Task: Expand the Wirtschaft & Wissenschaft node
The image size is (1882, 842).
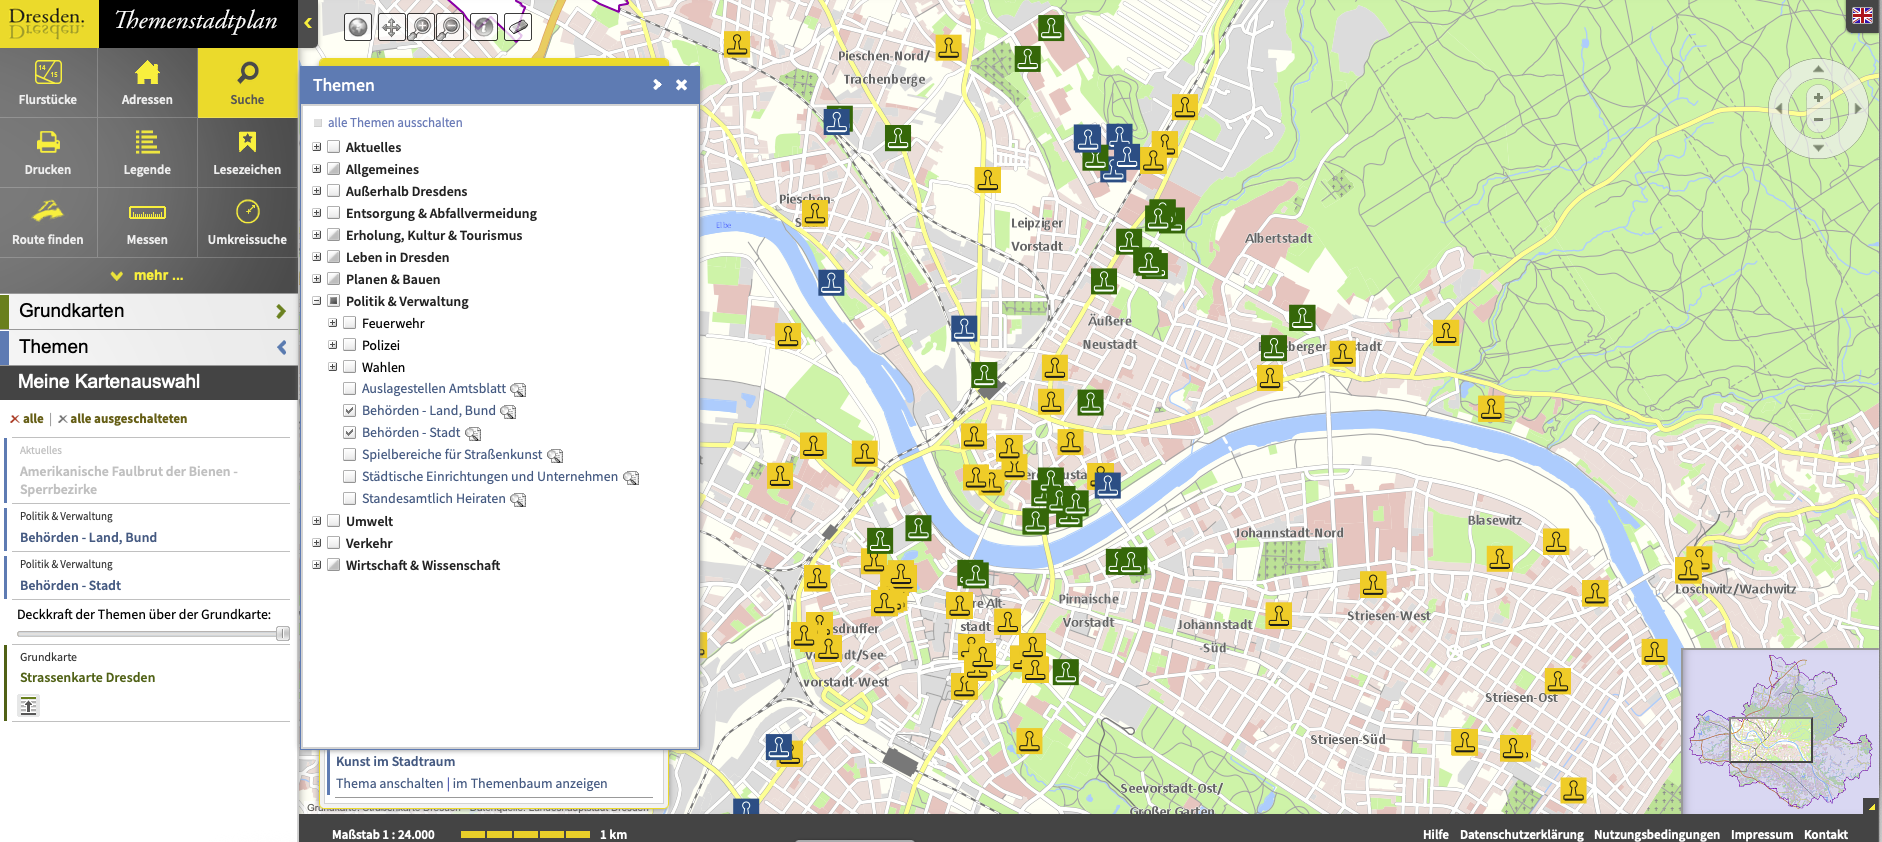Action: point(317,565)
